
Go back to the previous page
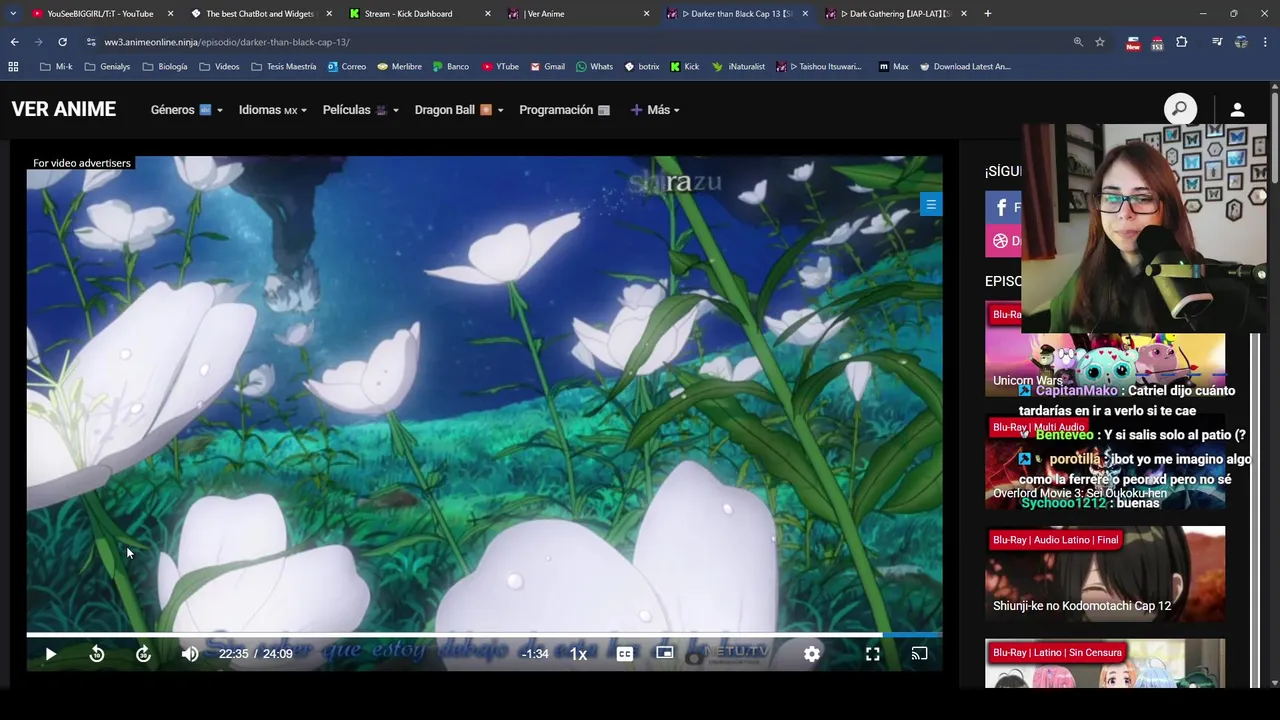(x=14, y=42)
